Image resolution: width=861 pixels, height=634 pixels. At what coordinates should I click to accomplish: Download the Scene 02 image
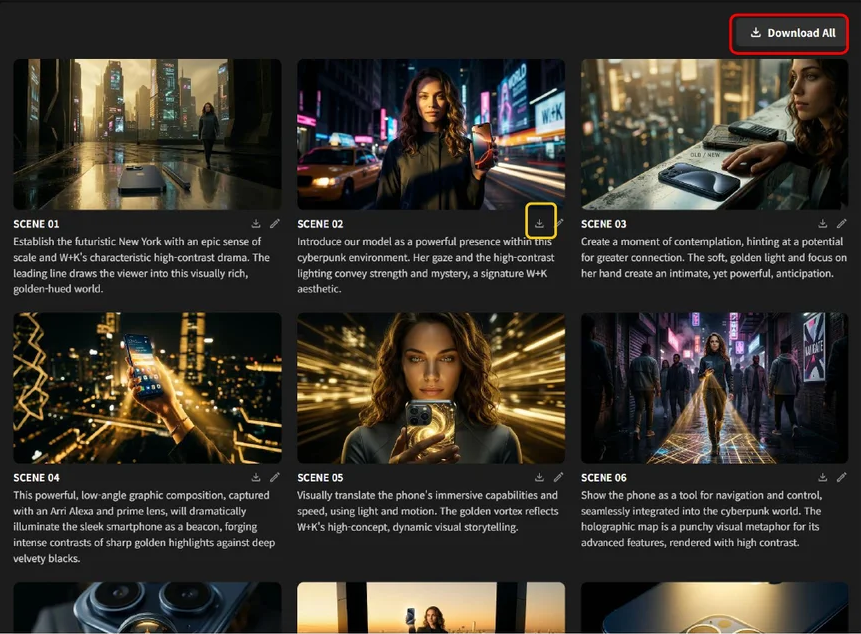[540, 223]
